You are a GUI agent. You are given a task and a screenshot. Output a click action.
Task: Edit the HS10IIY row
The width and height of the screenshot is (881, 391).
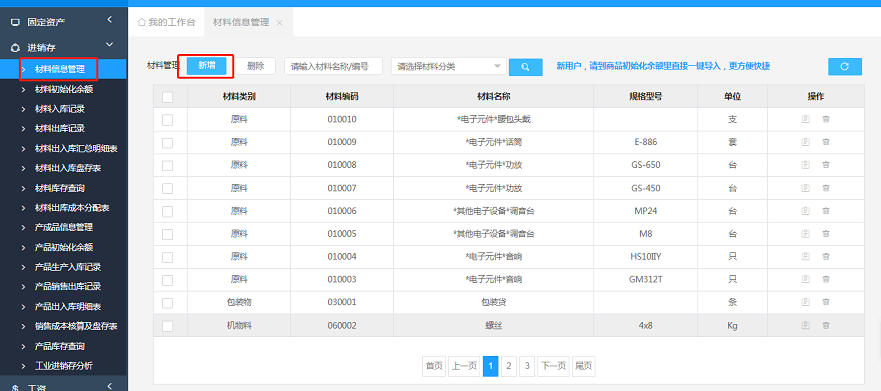coord(805,257)
